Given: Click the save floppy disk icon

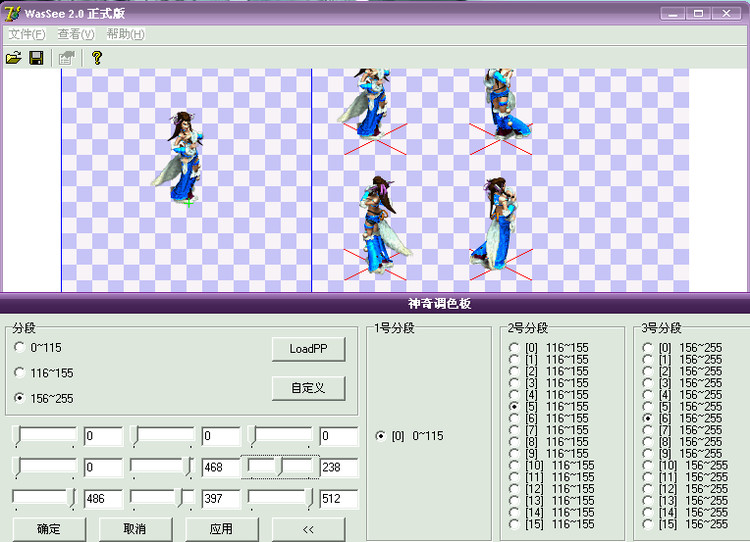Looking at the screenshot, I should [x=36, y=58].
